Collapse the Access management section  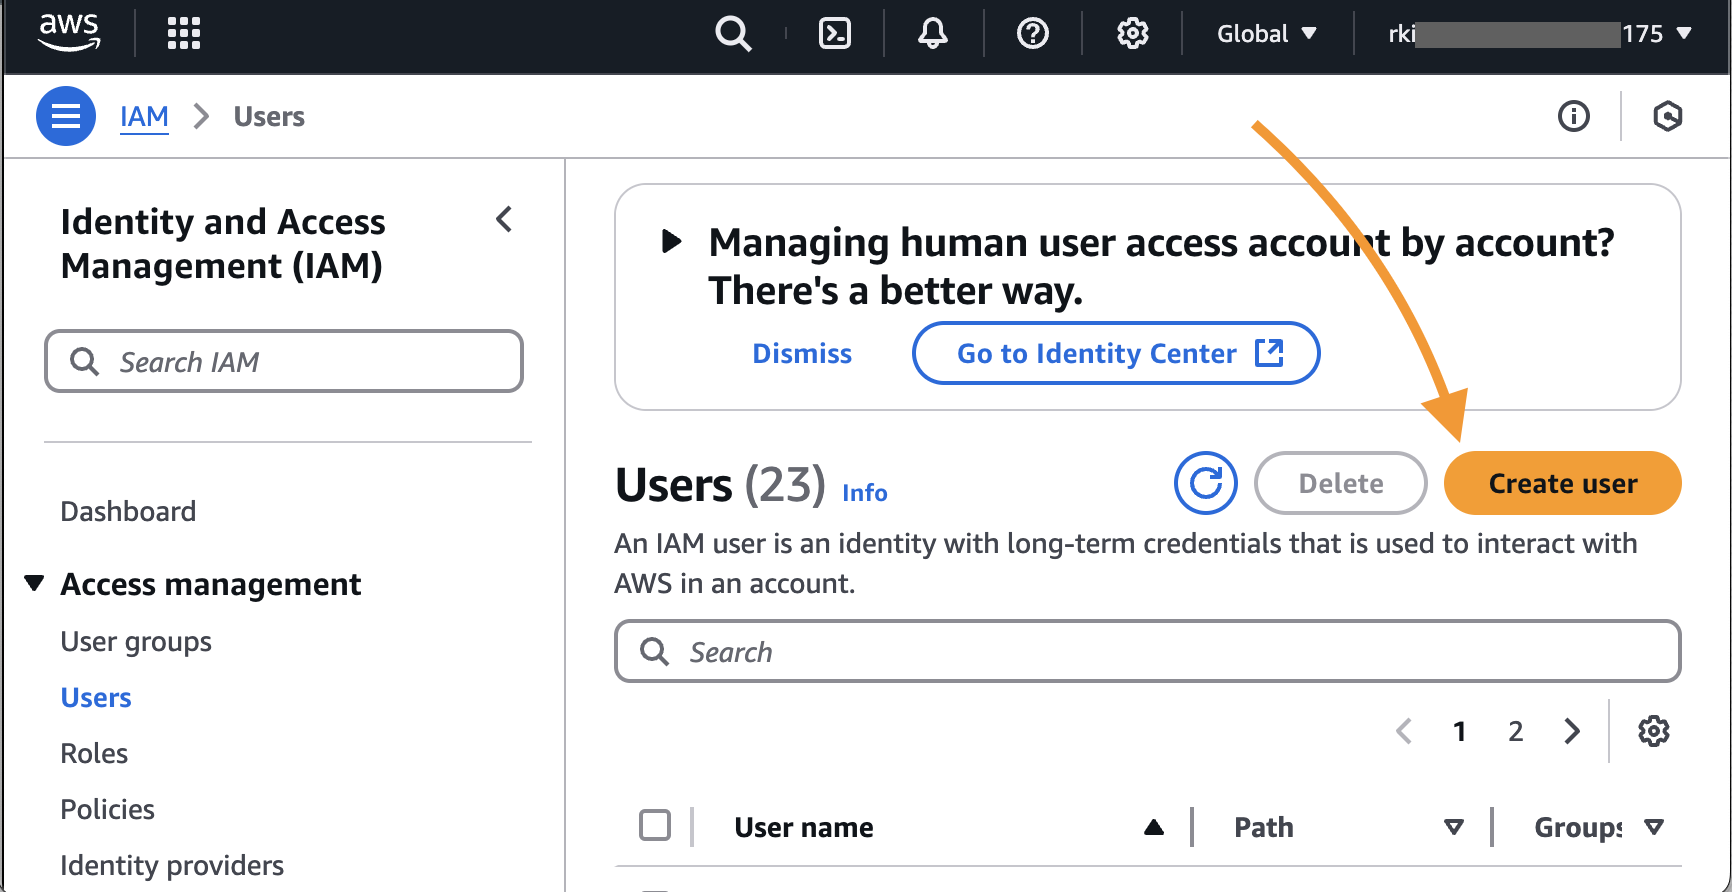[x=35, y=583]
